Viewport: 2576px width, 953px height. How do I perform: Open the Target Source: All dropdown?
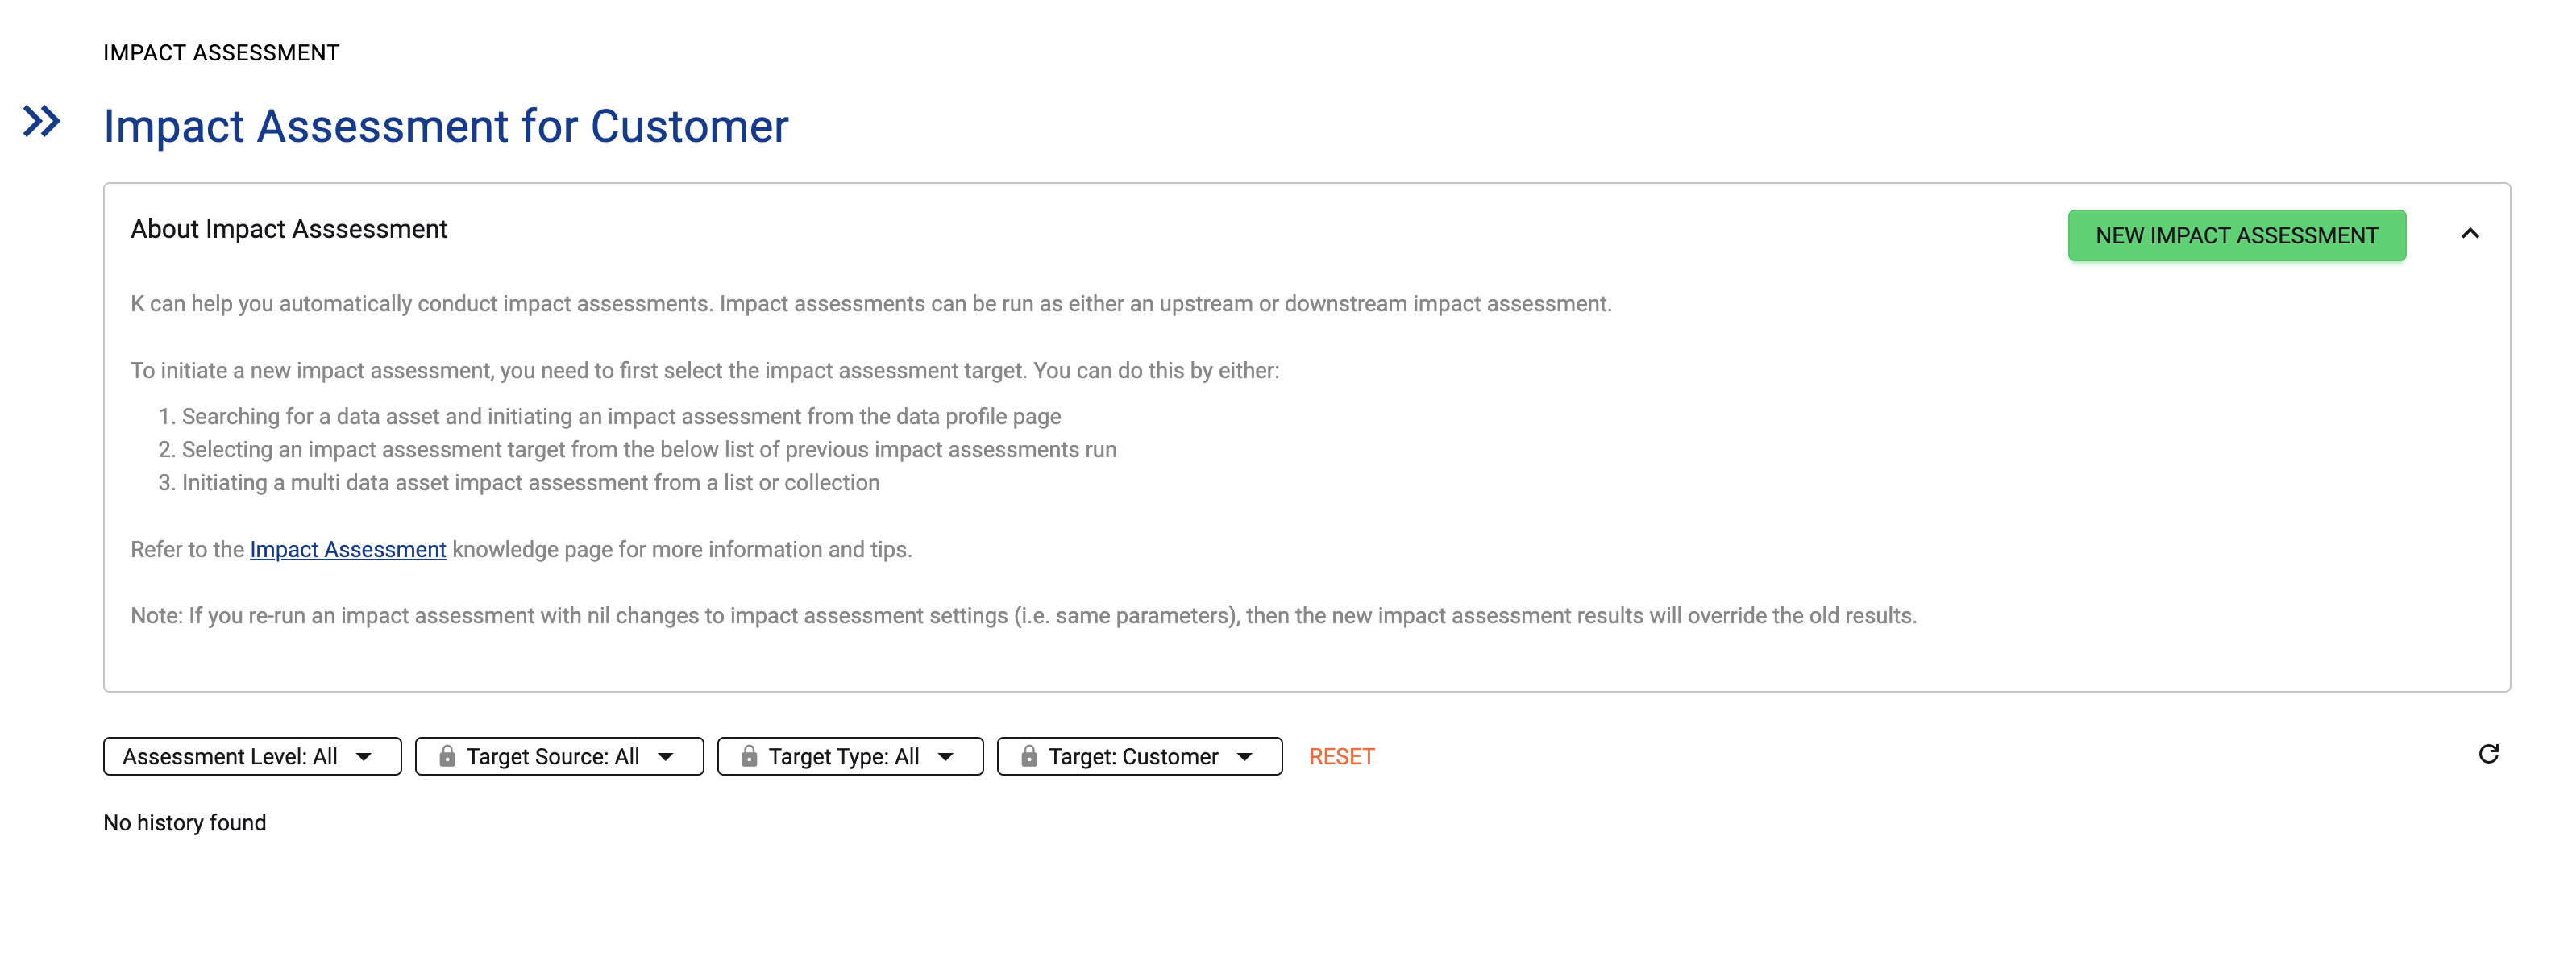[553, 757]
